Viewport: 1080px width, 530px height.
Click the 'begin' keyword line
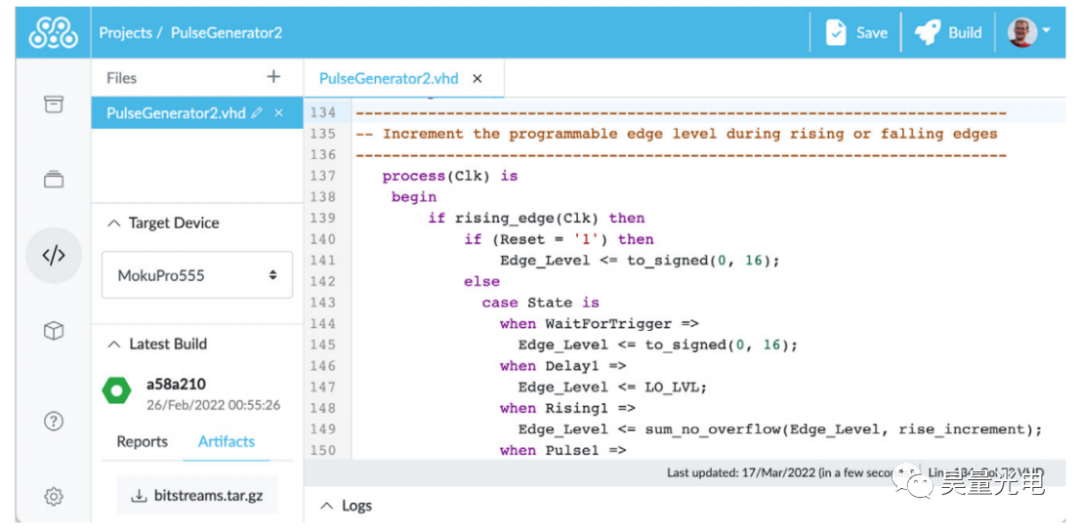(414, 197)
